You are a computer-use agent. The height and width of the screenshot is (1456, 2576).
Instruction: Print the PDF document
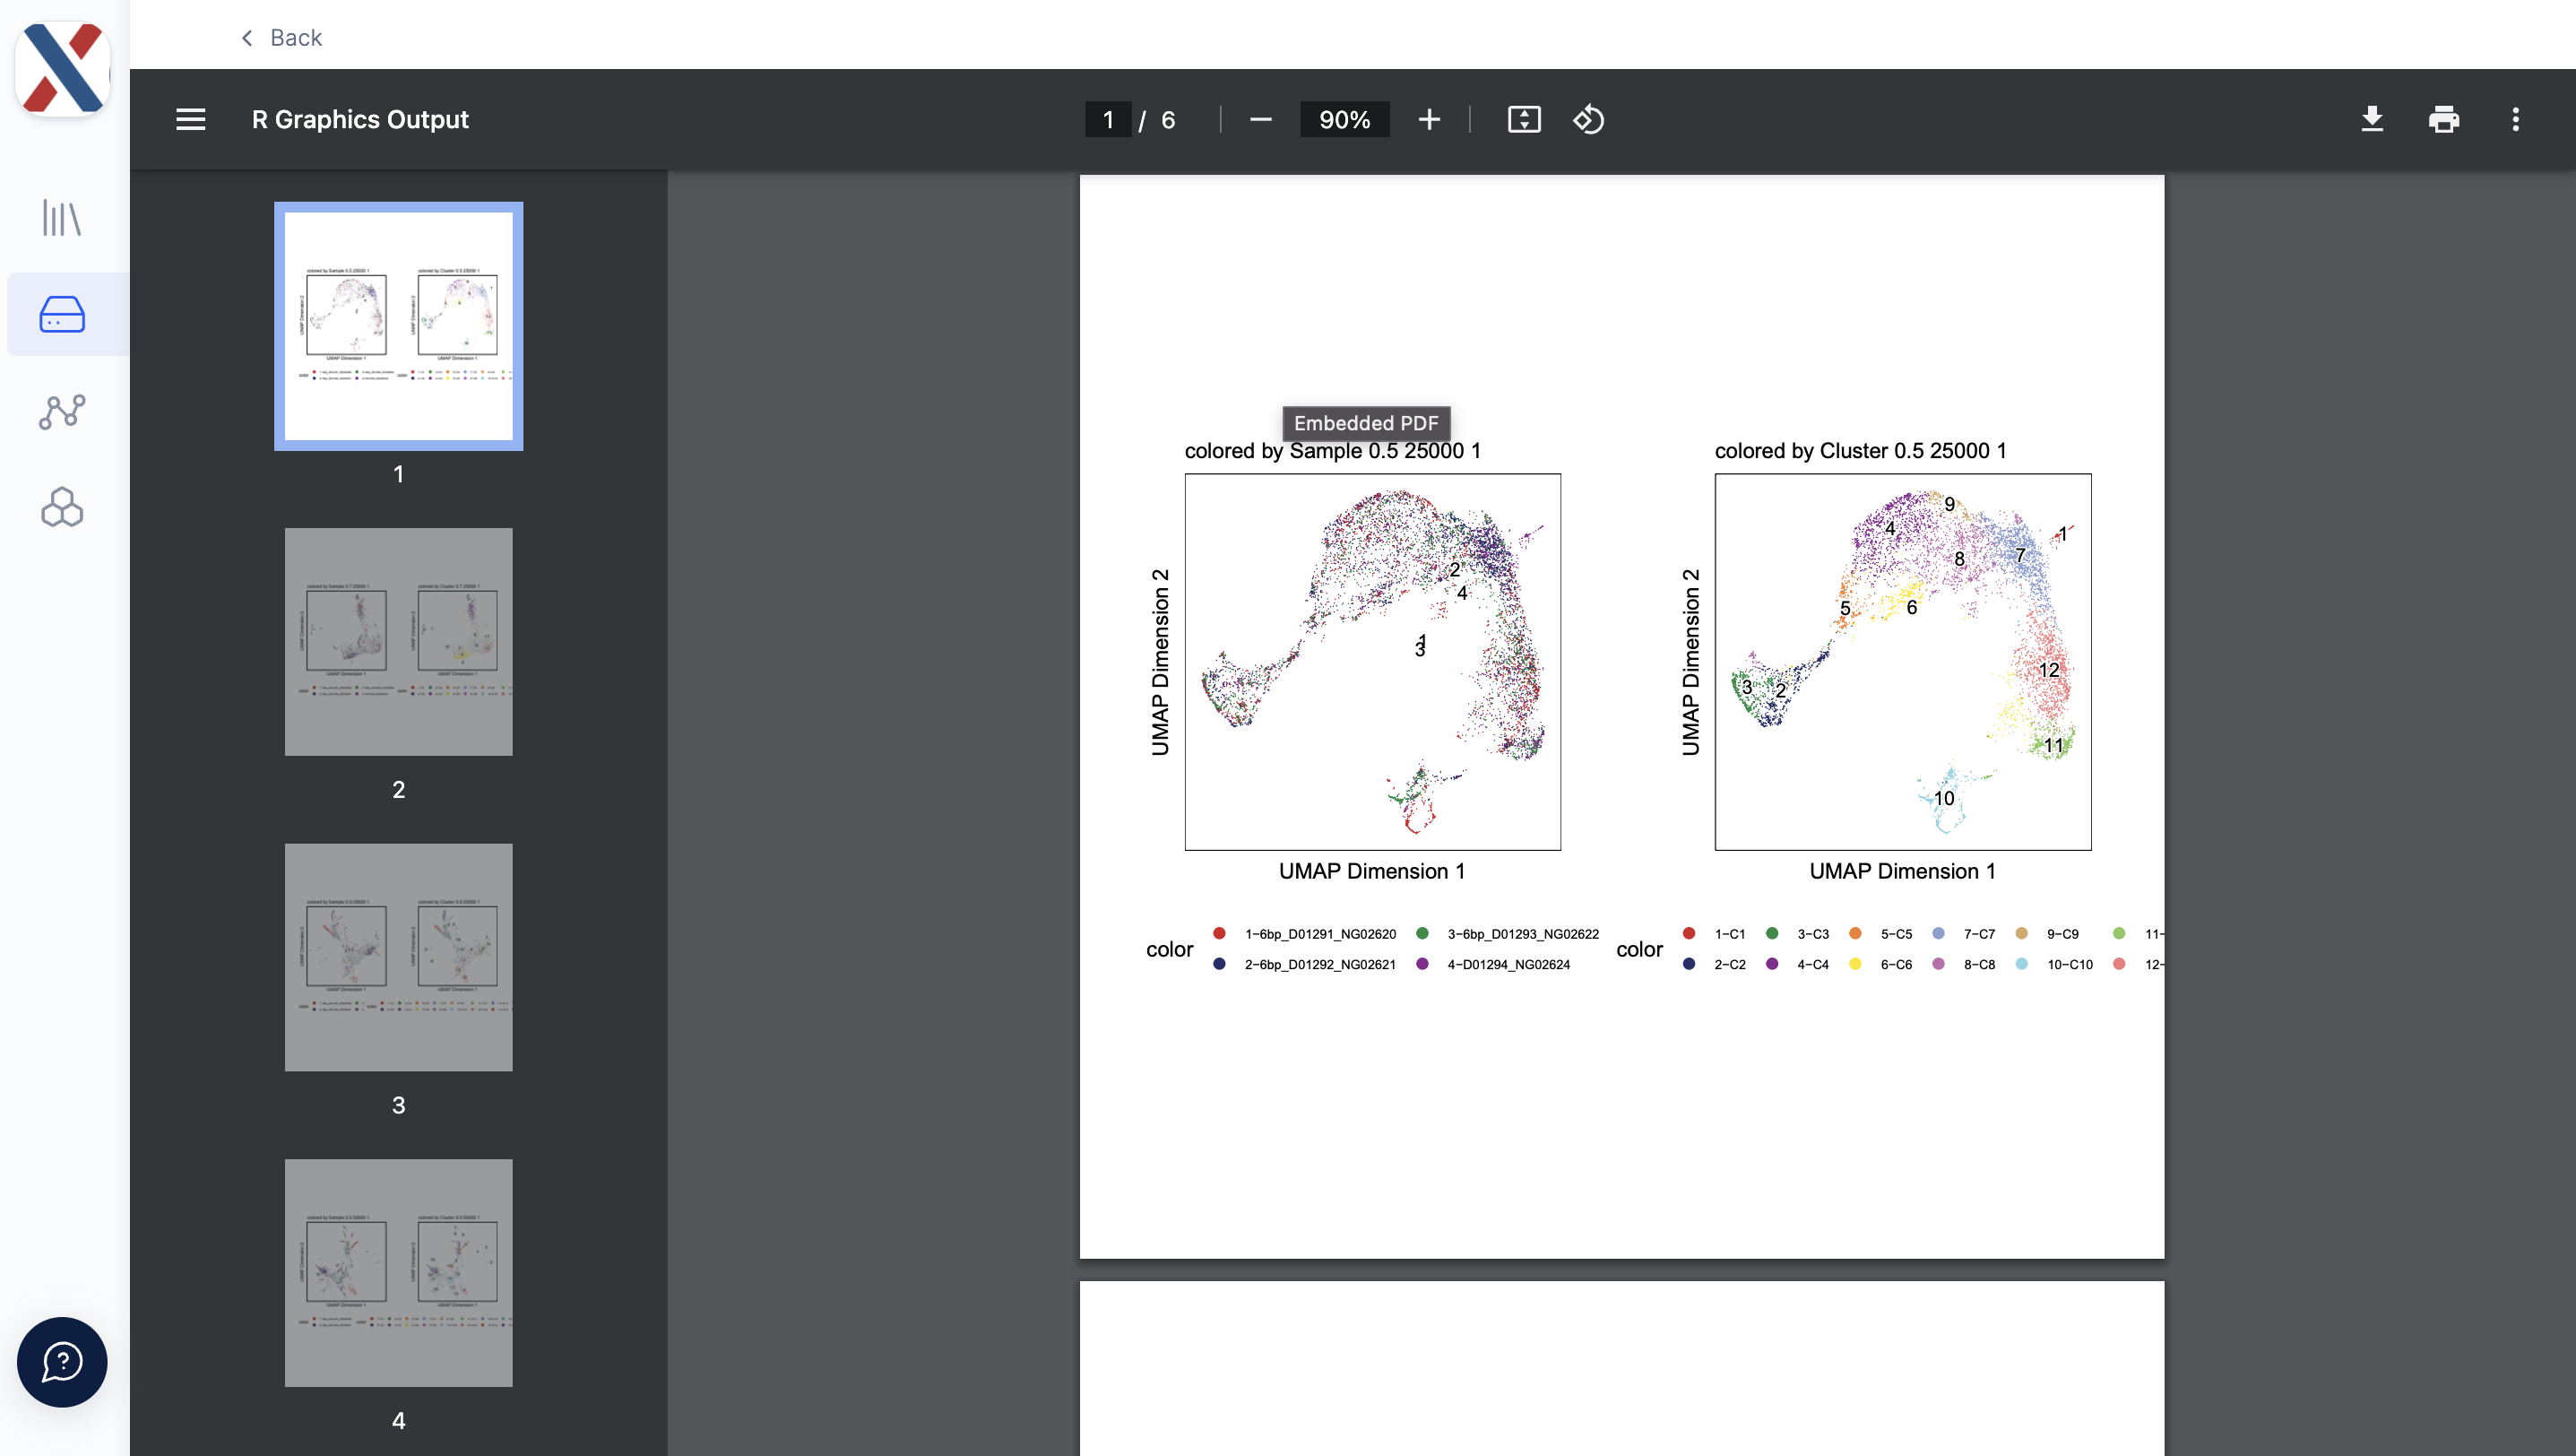(x=2444, y=119)
